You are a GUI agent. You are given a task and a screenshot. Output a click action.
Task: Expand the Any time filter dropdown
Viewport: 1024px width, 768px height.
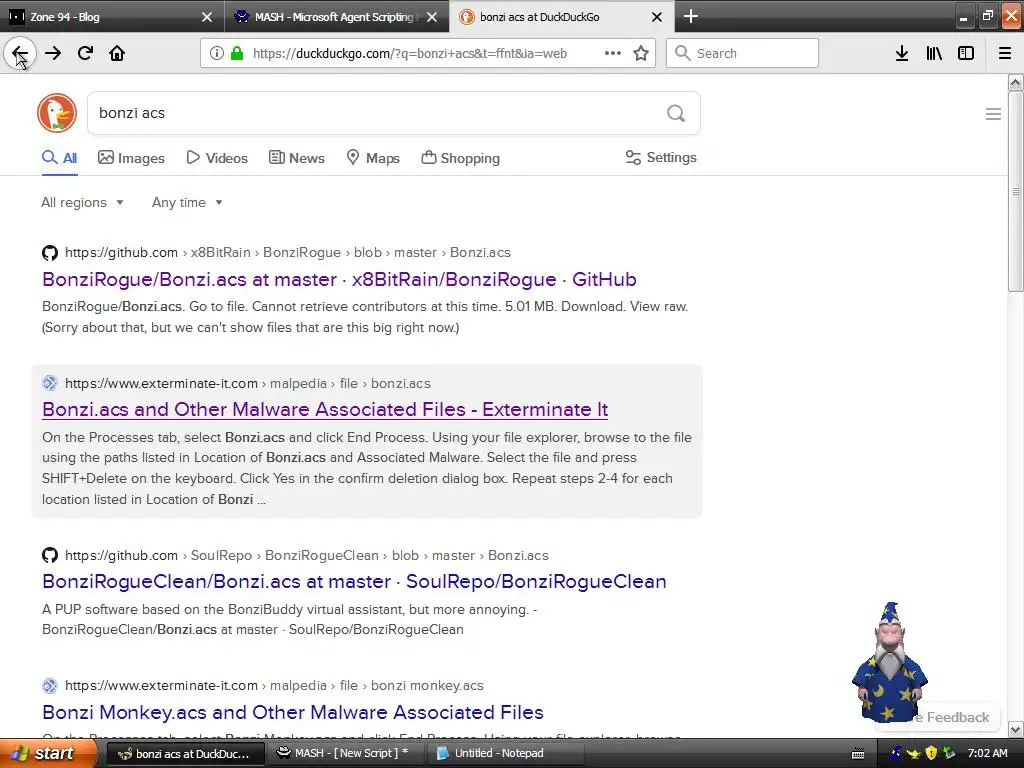(187, 202)
